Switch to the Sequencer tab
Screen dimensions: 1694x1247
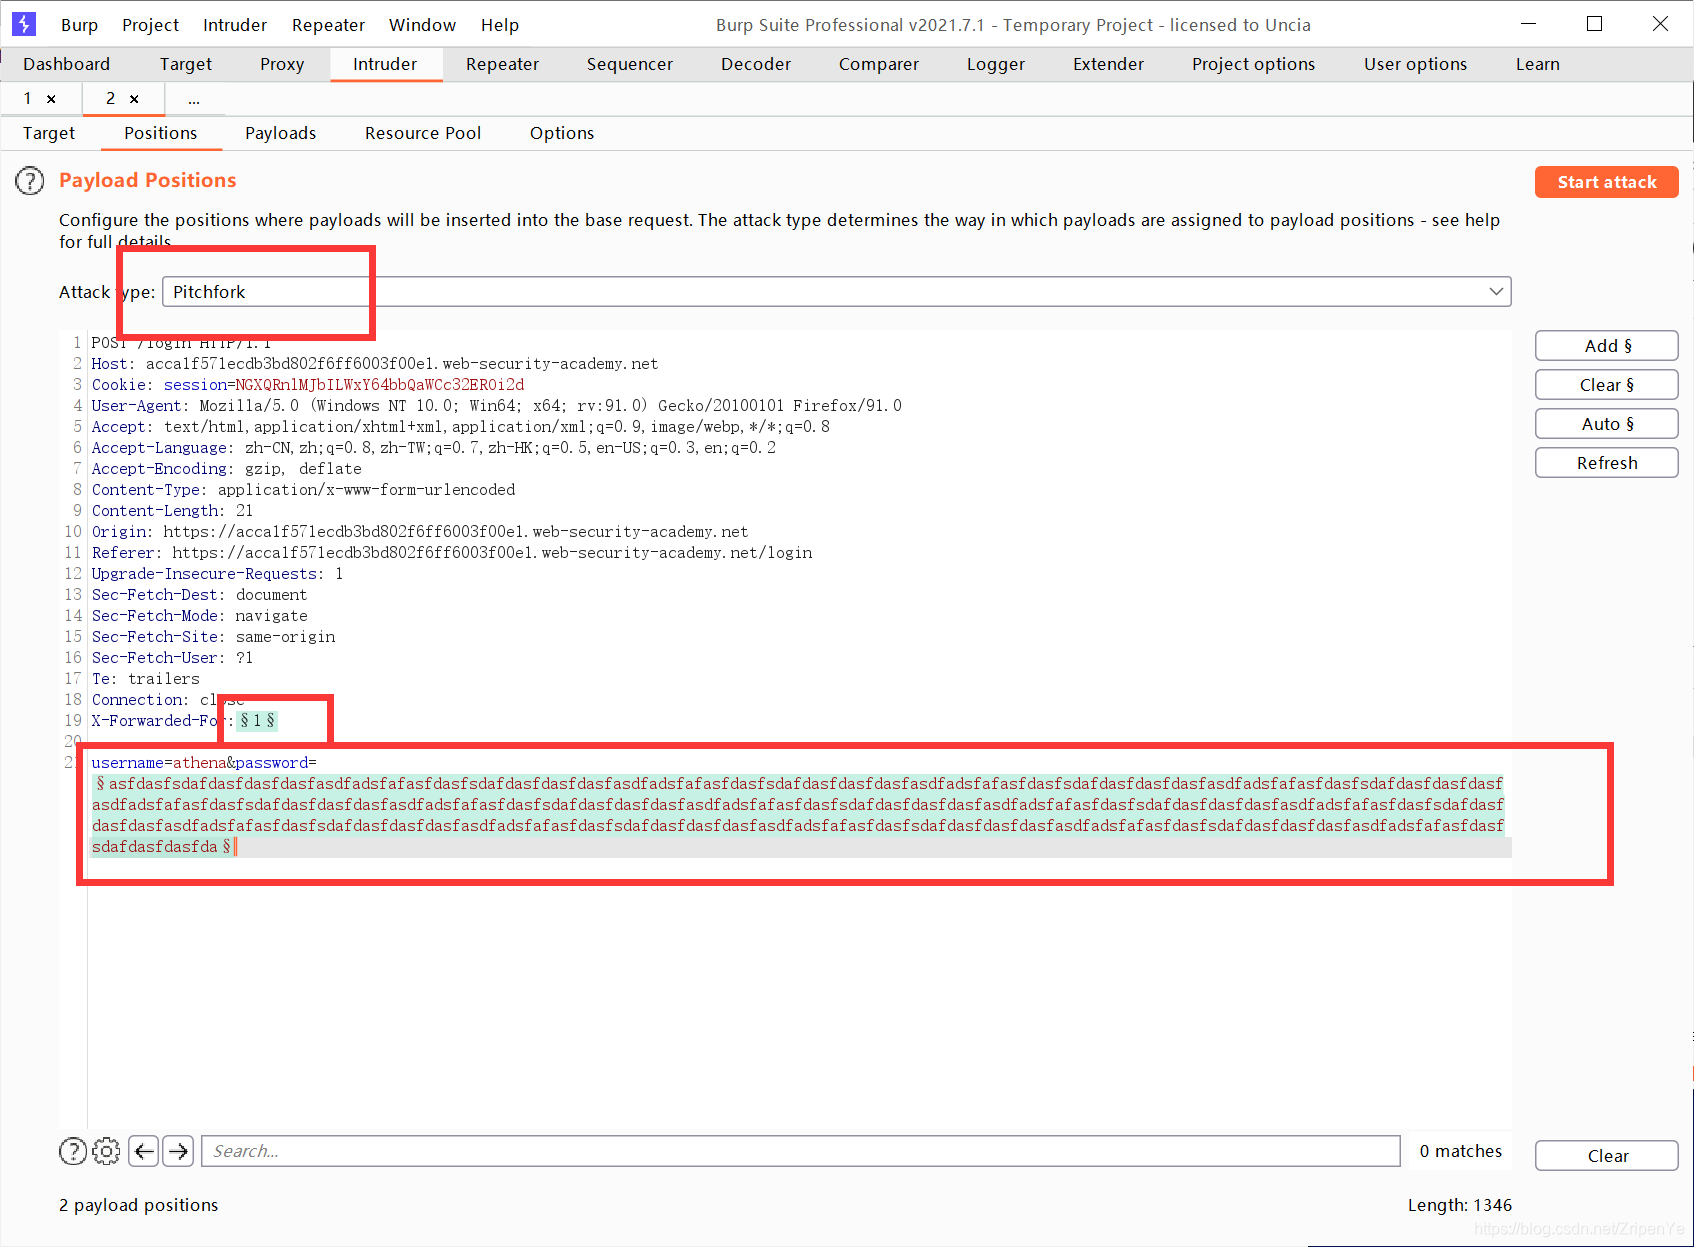tap(630, 64)
